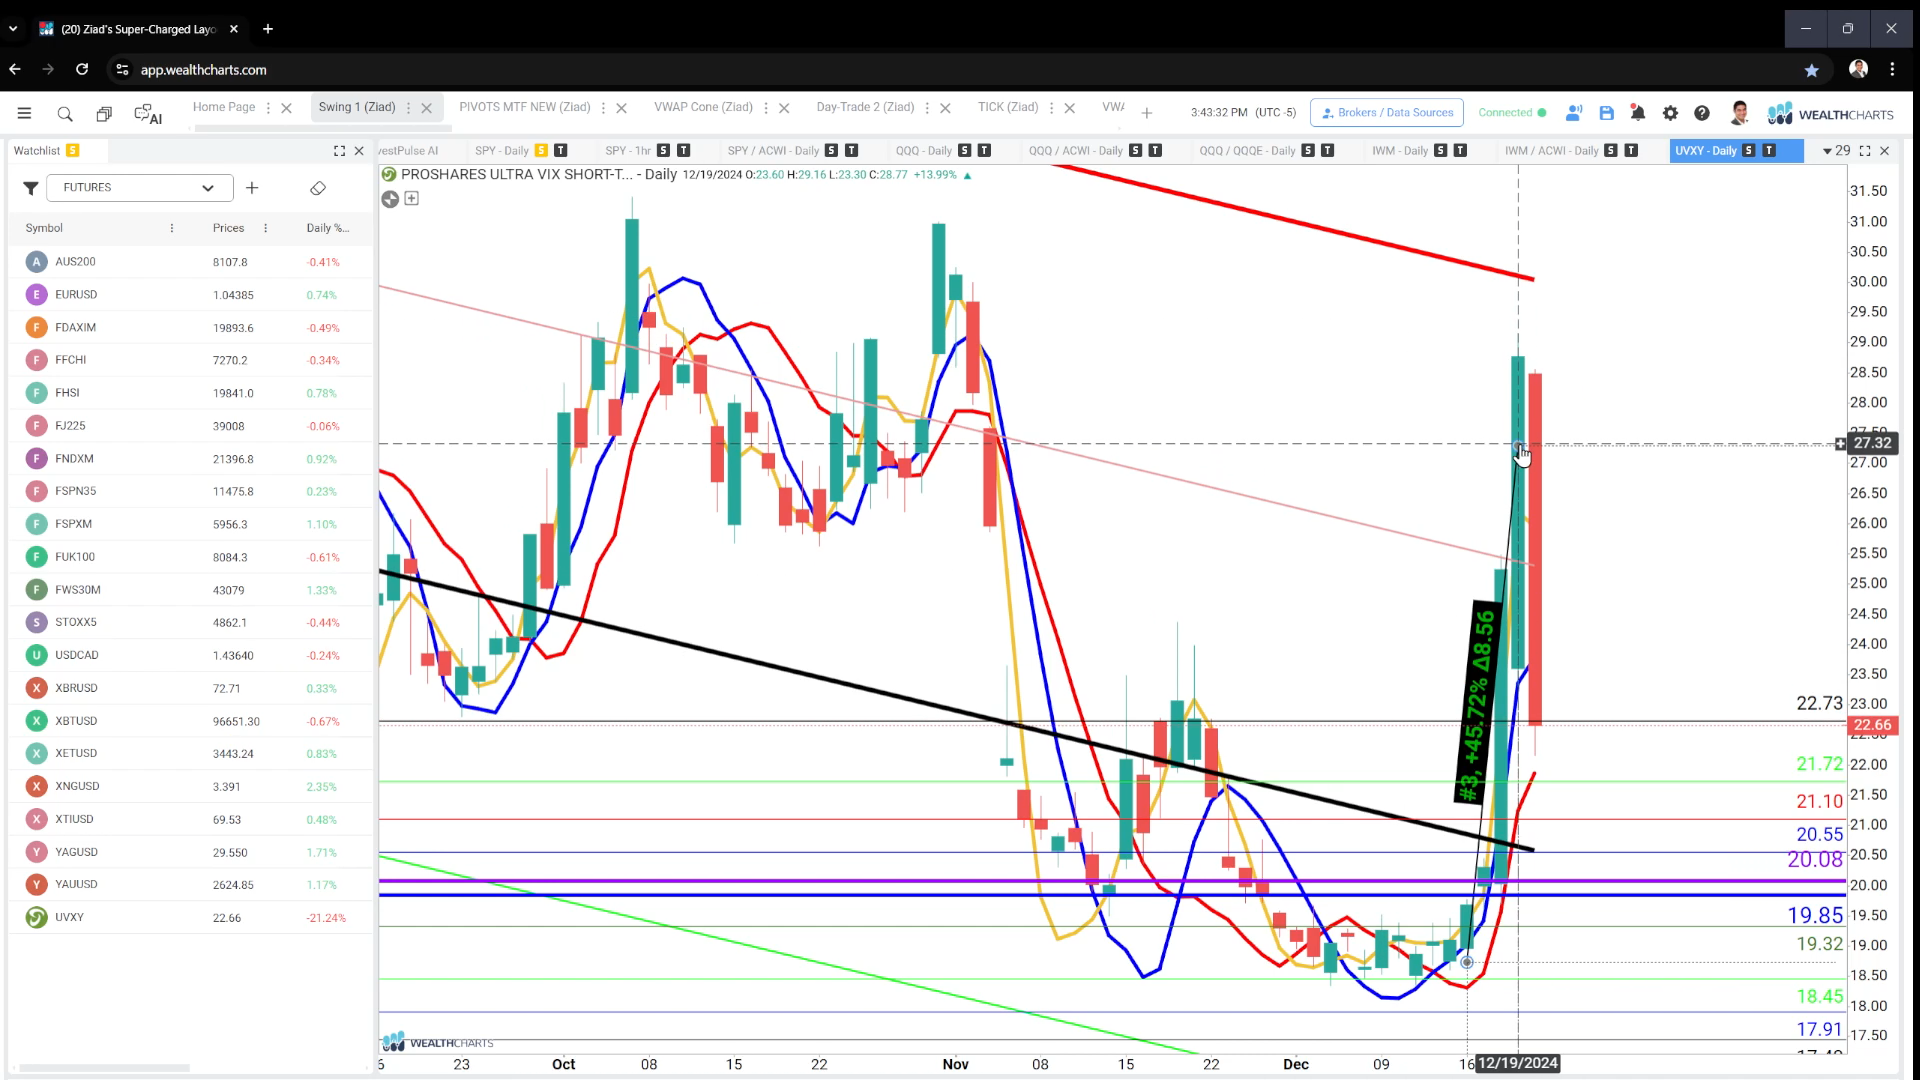The height and width of the screenshot is (1080, 1920).
Task: Open the FUTURES watchlist dropdown
Action: 139,188
